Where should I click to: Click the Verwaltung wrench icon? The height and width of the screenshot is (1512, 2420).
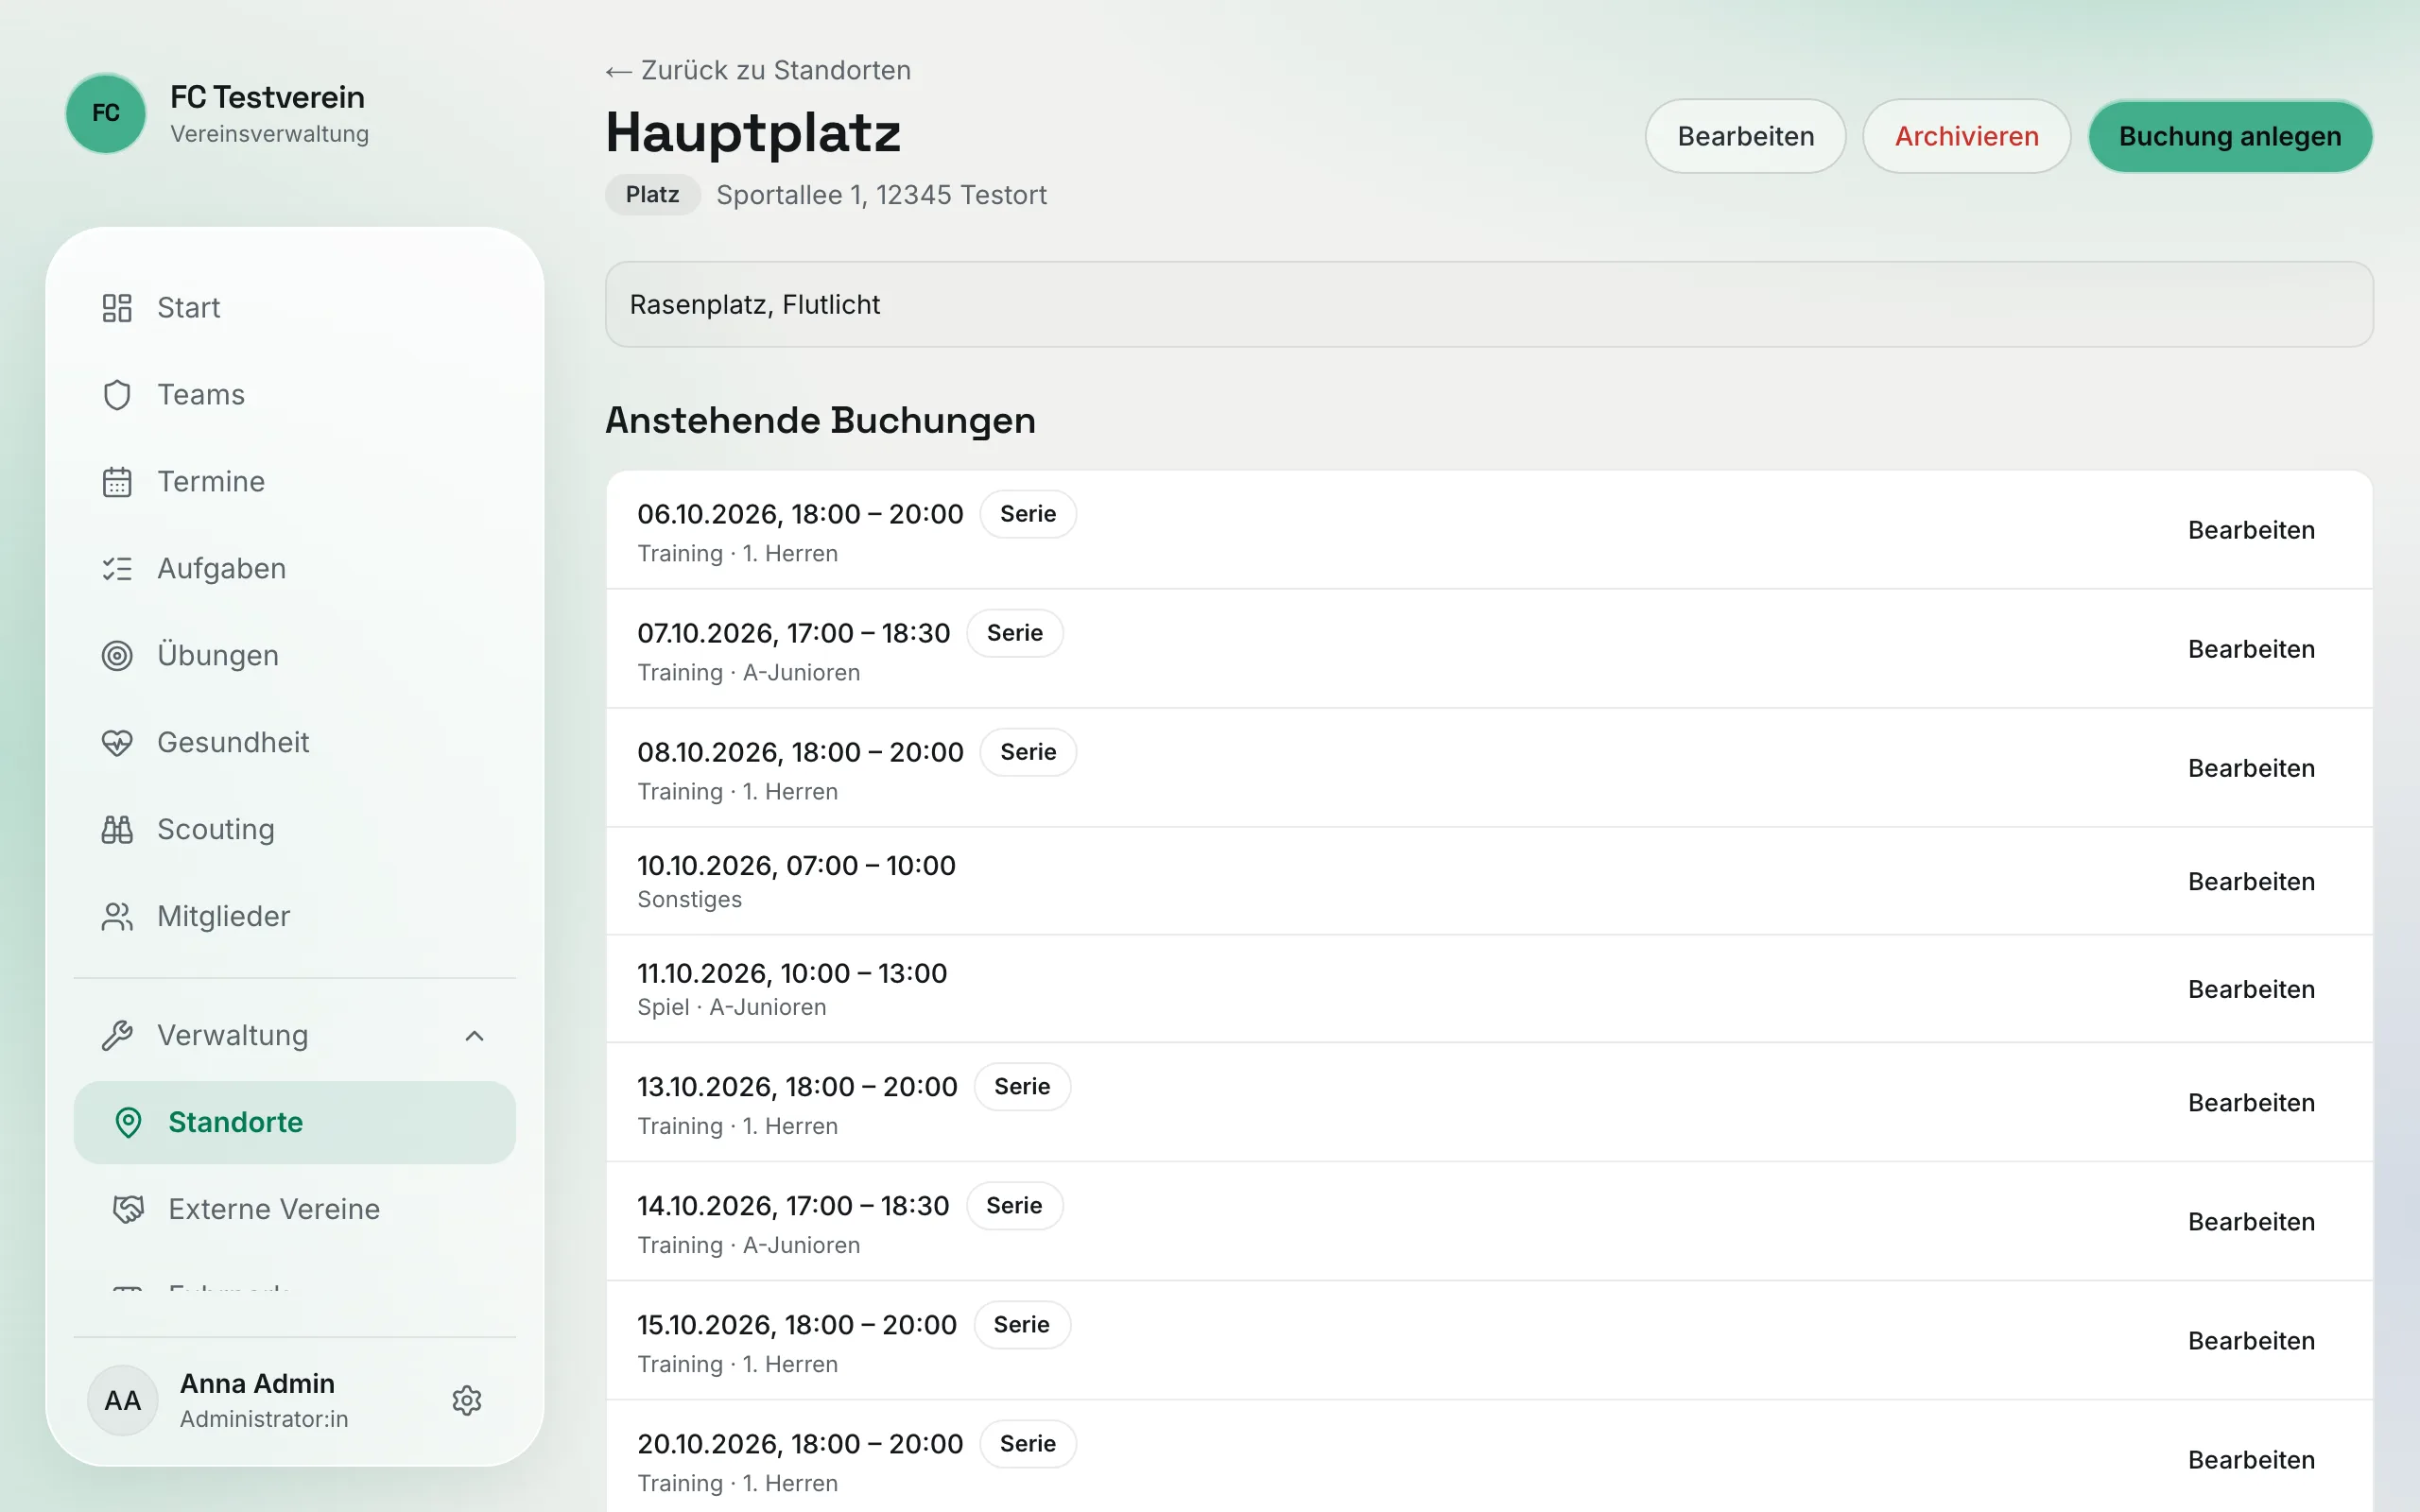[x=117, y=1036]
